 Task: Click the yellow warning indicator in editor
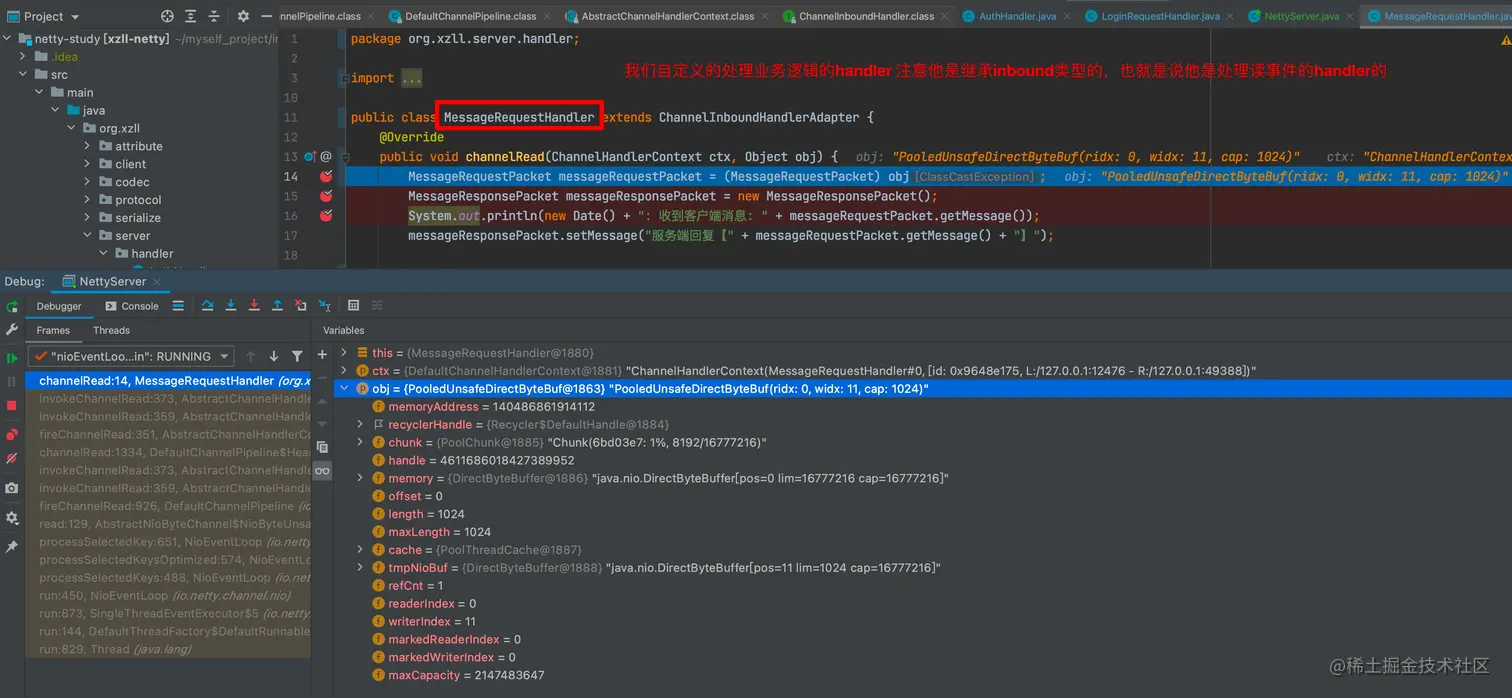1504,40
